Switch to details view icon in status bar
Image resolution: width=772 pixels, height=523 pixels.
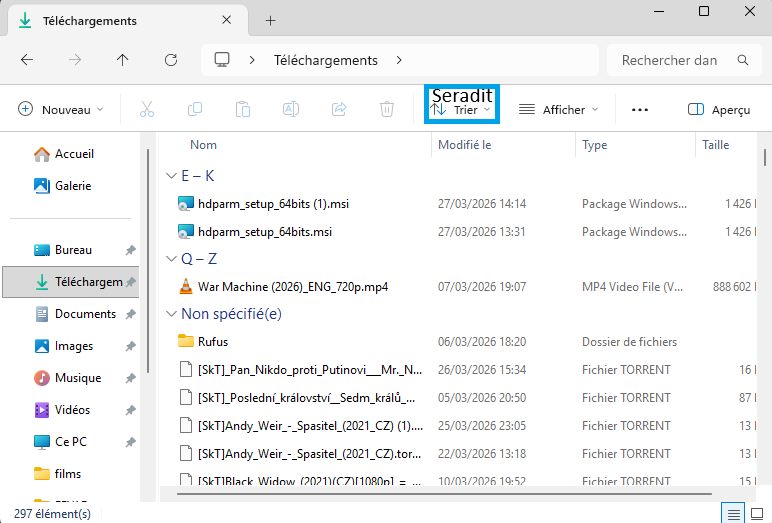(x=734, y=514)
